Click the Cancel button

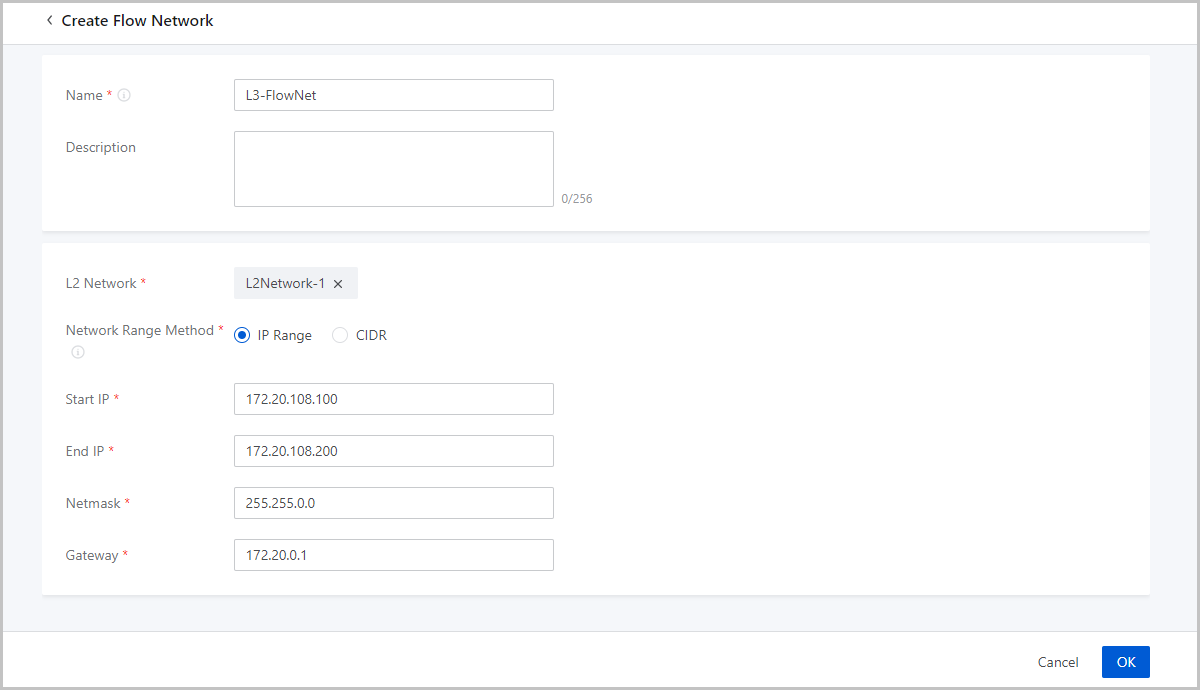pyautogui.click(x=1058, y=662)
